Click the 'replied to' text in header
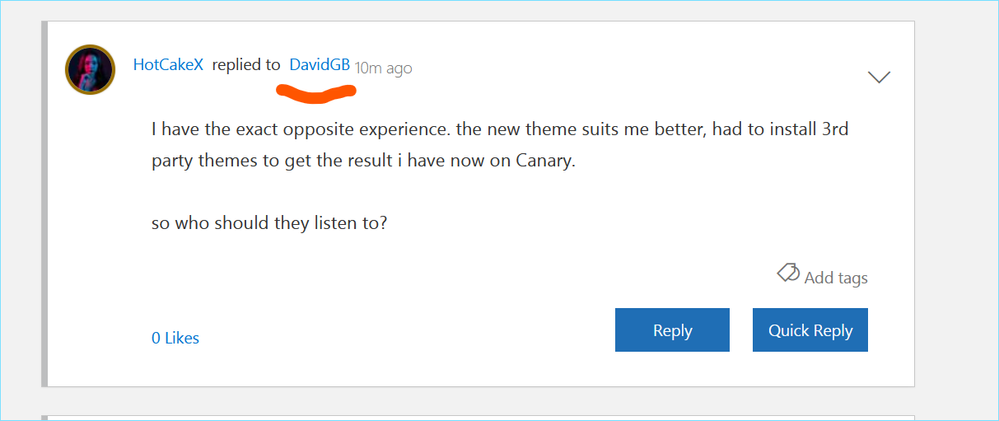The height and width of the screenshot is (421, 999). [x=246, y=65]
